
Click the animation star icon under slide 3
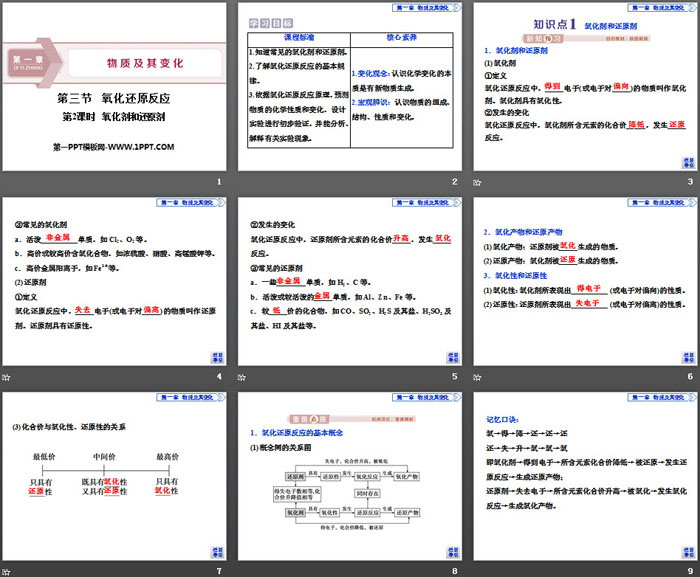[x=477, y=183]
